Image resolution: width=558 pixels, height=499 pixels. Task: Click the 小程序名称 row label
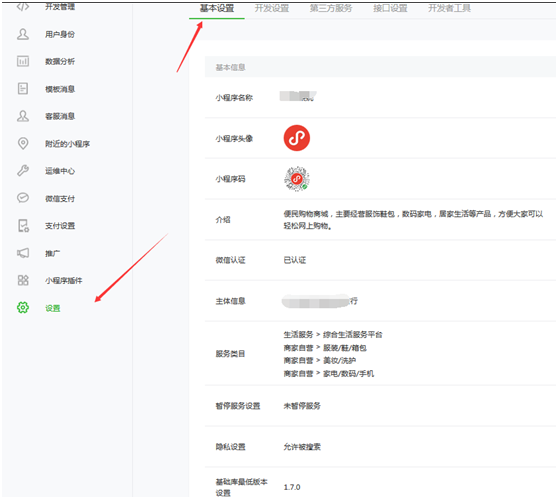click(x=234, y=98)
